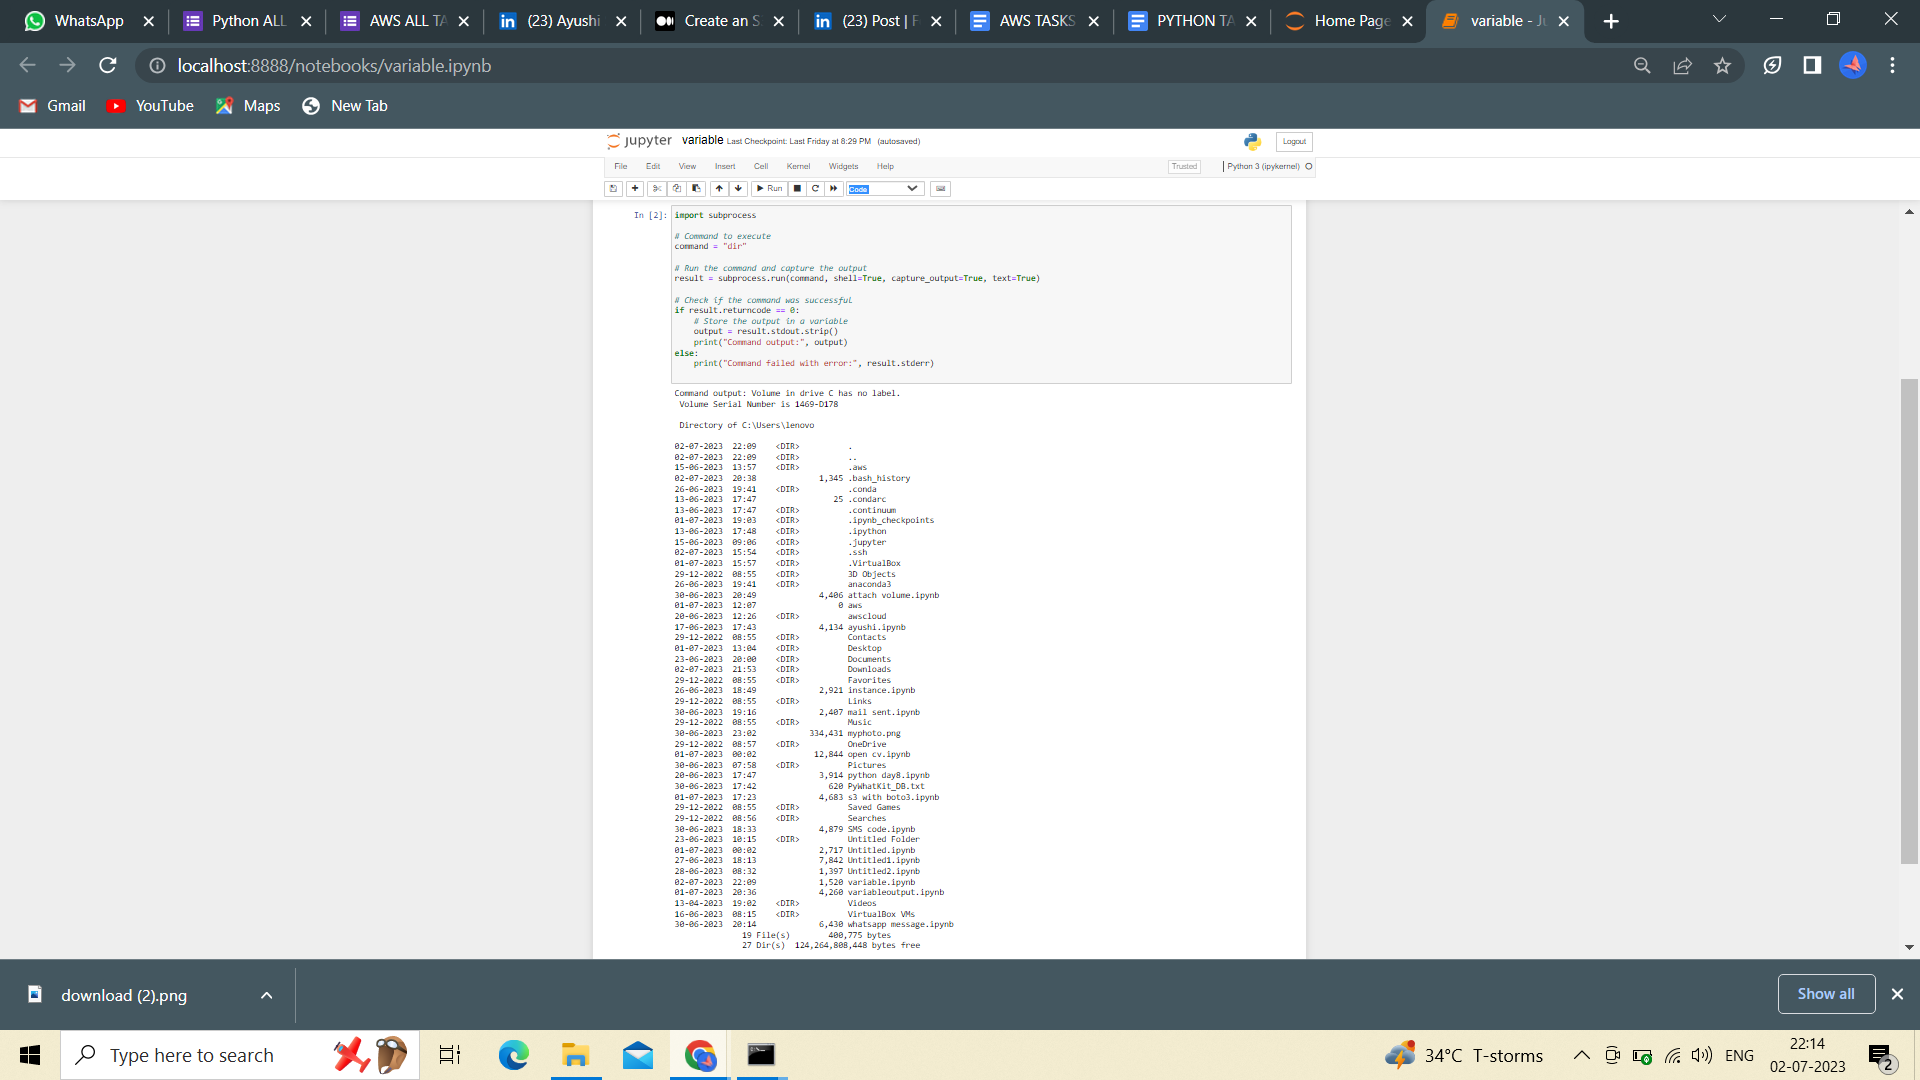The height and width of the screenshot is (1080, 1920).
Task: Move the selected cell up
Action: click(719, 188)
